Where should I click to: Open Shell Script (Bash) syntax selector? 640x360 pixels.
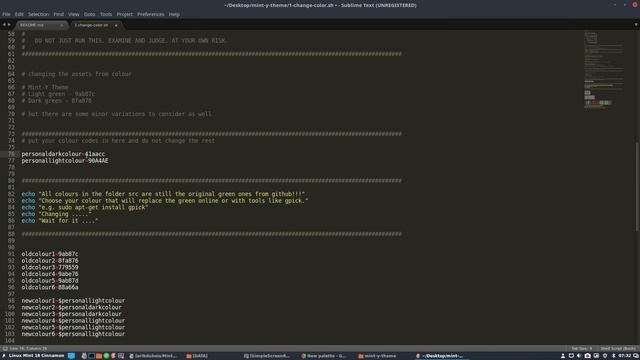(618, 349)
